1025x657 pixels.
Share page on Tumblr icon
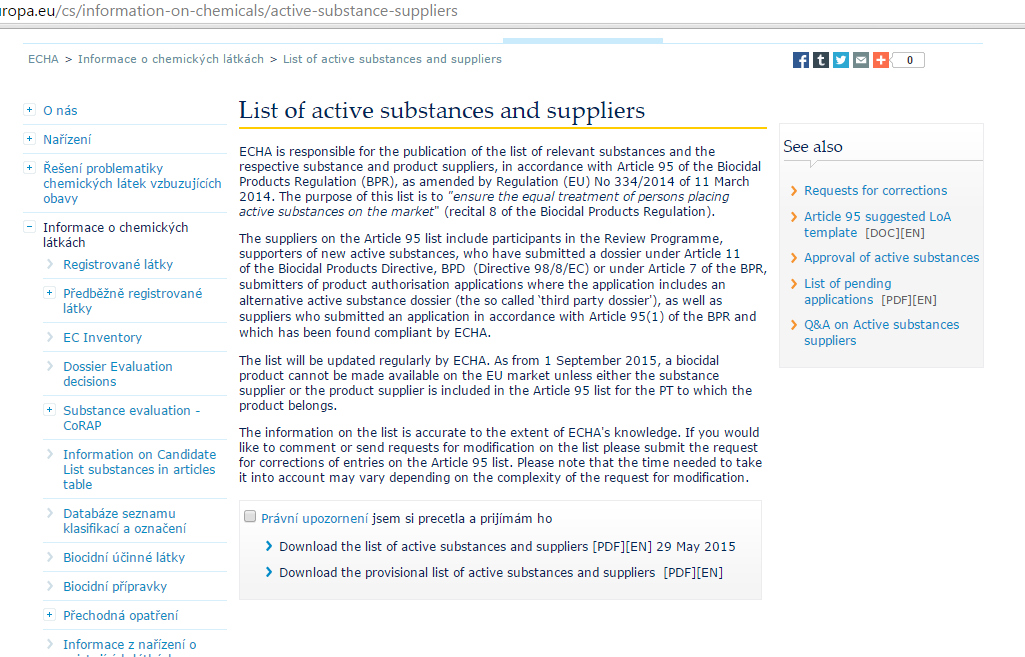820,60
